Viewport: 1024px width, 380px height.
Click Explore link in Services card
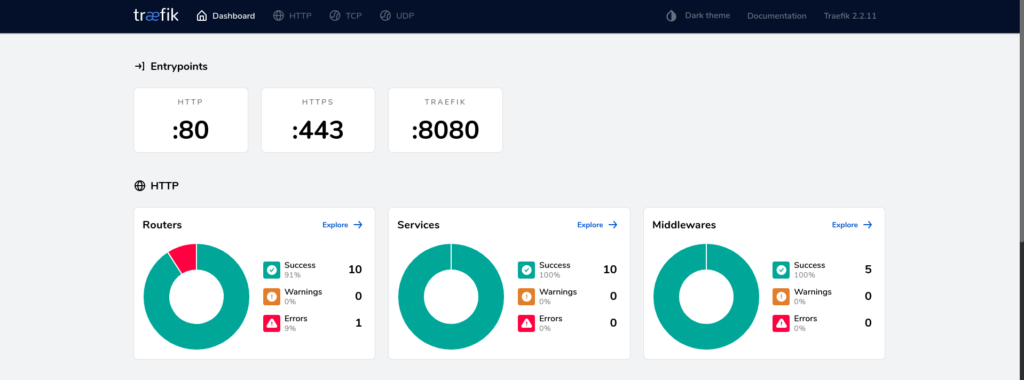click(x=597, y=225)
